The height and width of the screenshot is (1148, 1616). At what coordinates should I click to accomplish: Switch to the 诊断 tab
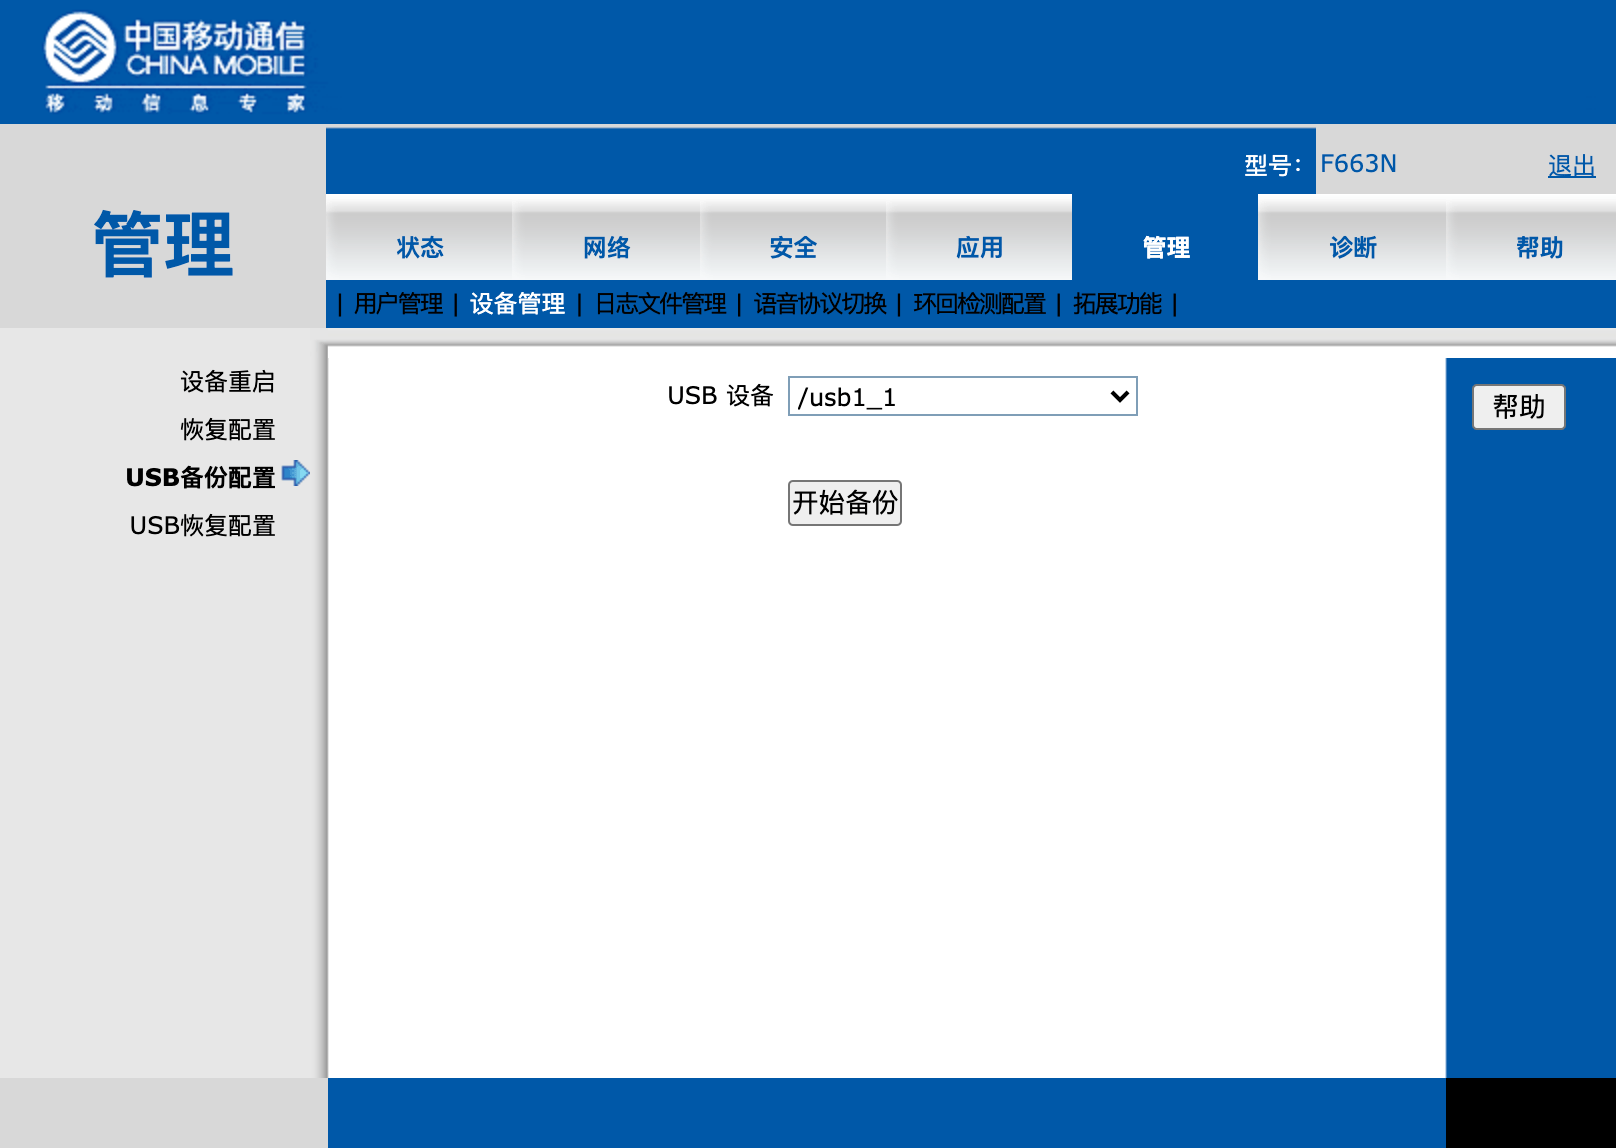pos(1352,246)
